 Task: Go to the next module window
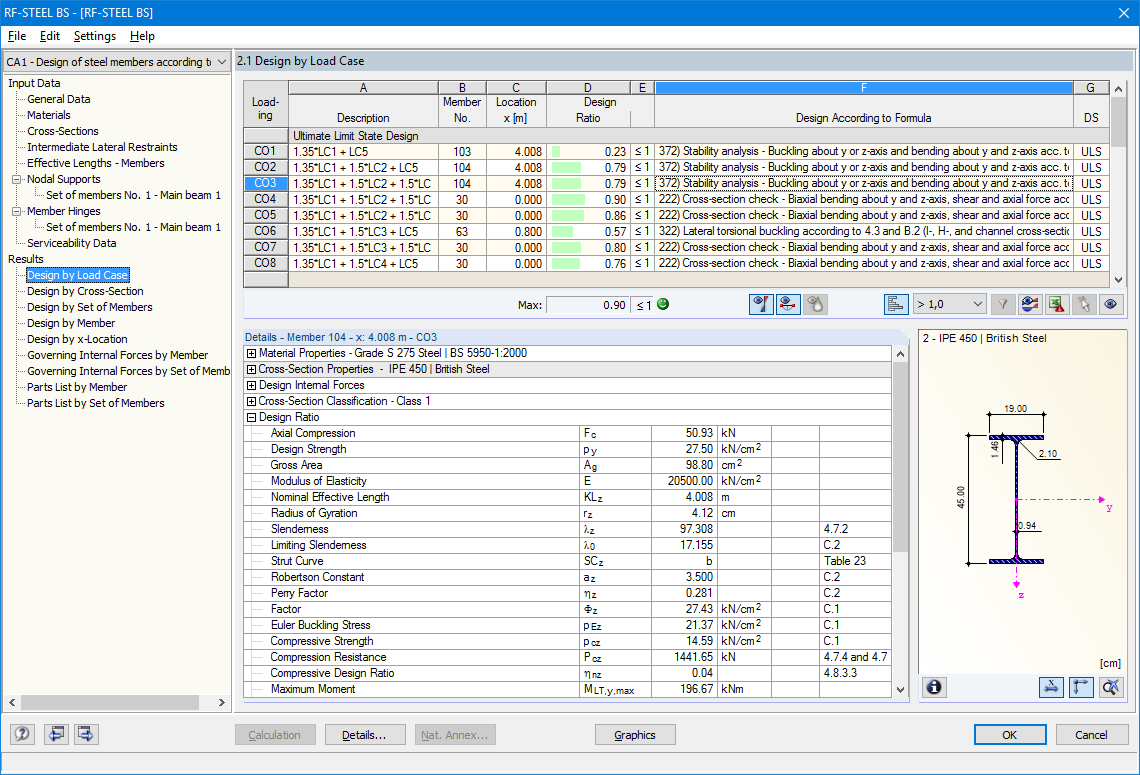85,734
